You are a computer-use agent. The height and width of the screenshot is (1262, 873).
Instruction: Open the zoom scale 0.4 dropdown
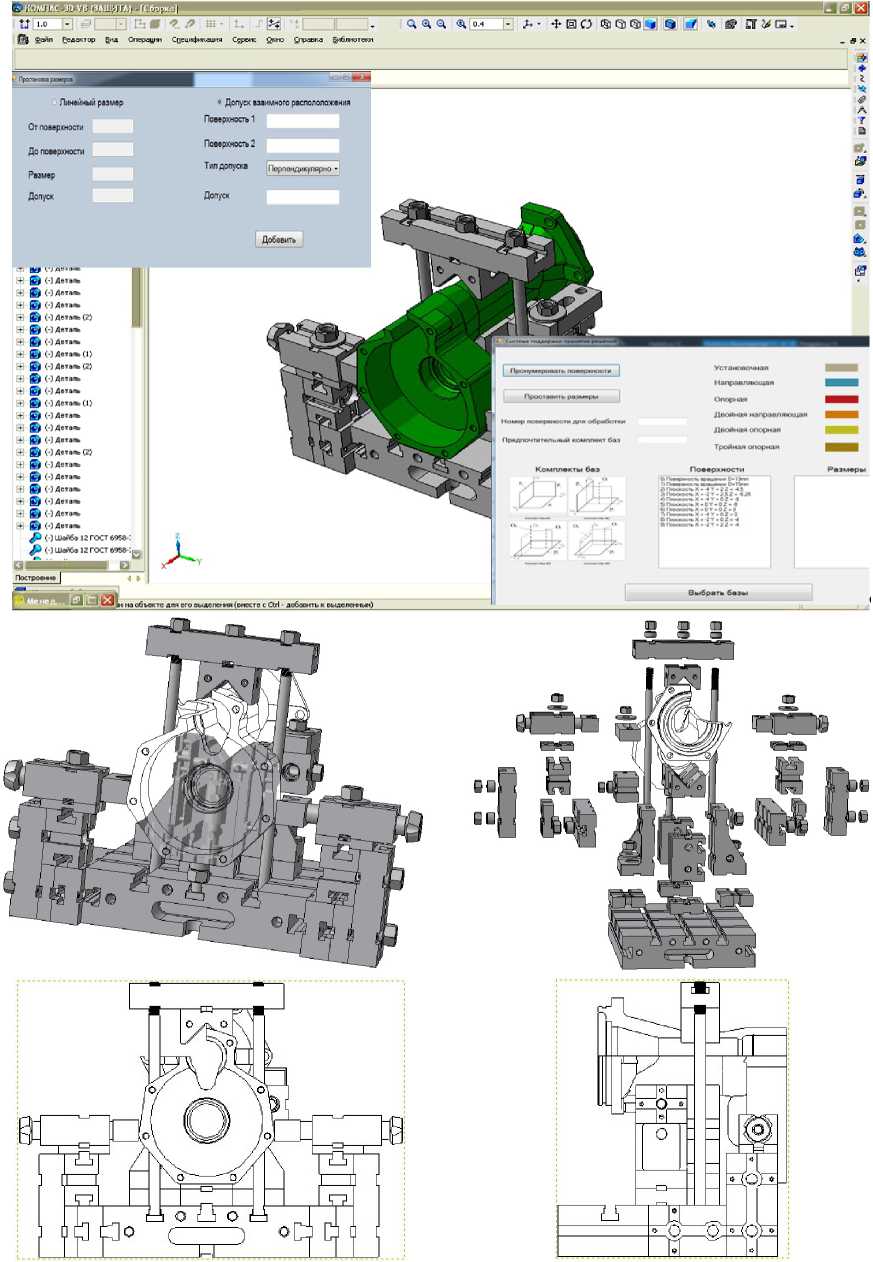(x=509, y=23)
